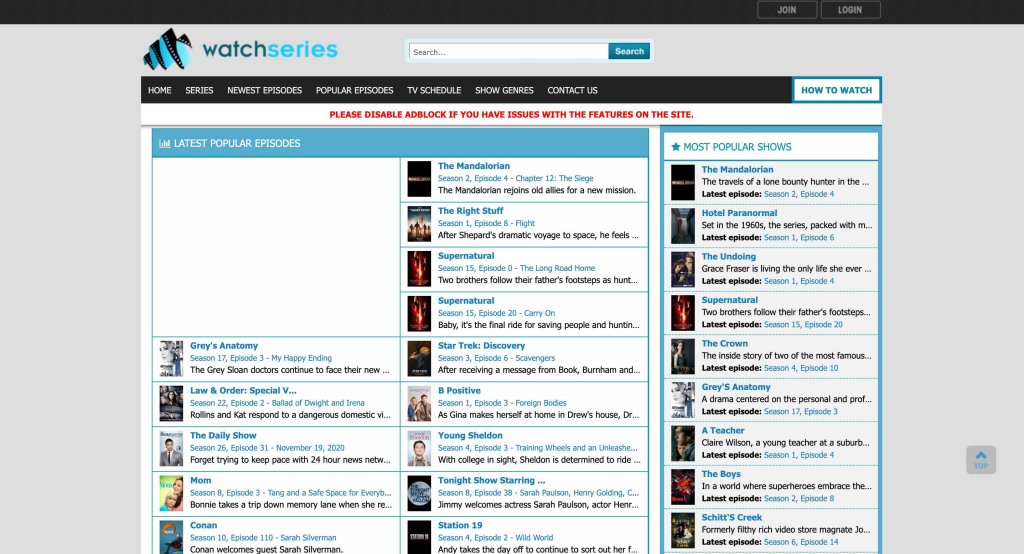Go to Newest Episodes page
Image resolution: width=1024 pixels, height=554 pixels.
[x=264, y=90]
